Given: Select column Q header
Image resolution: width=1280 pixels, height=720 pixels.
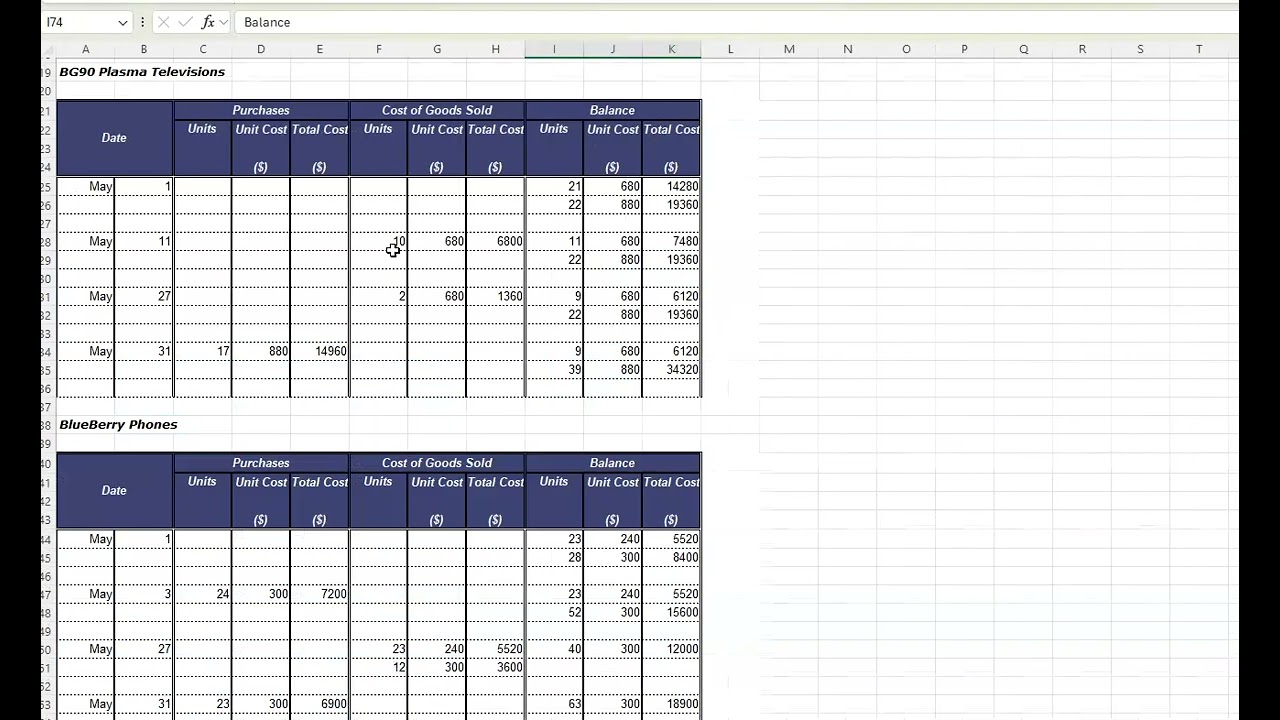Looking at the screenshot, I should click(1024, 49).
